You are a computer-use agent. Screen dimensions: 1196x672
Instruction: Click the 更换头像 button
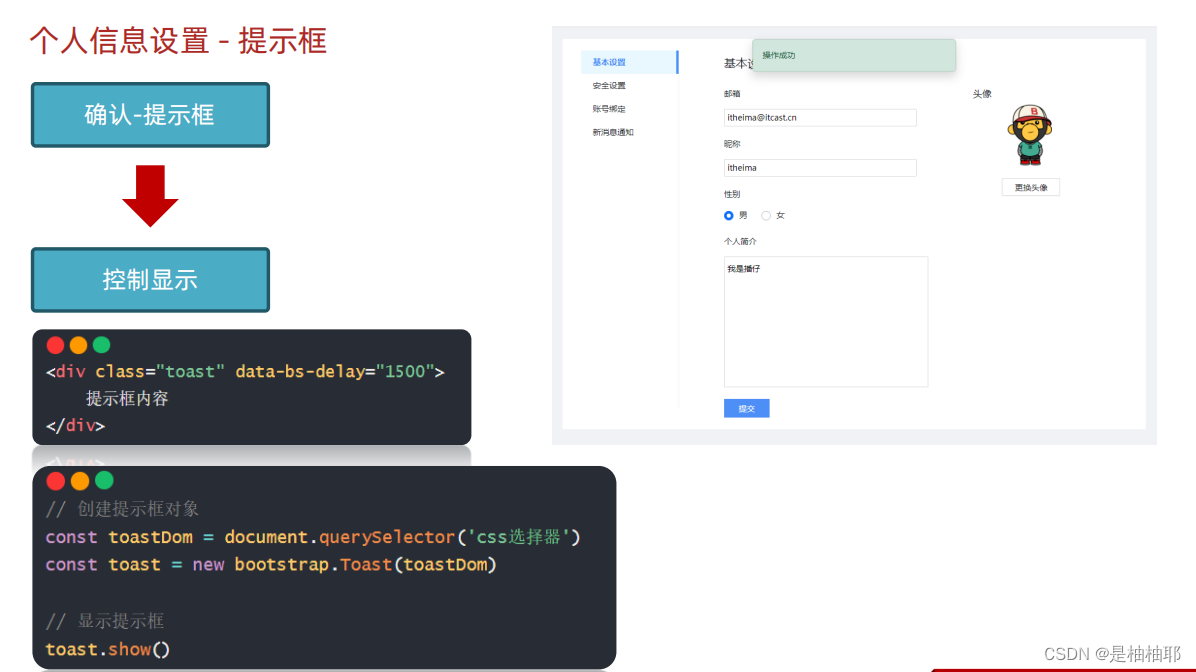tap(1031, 187)
